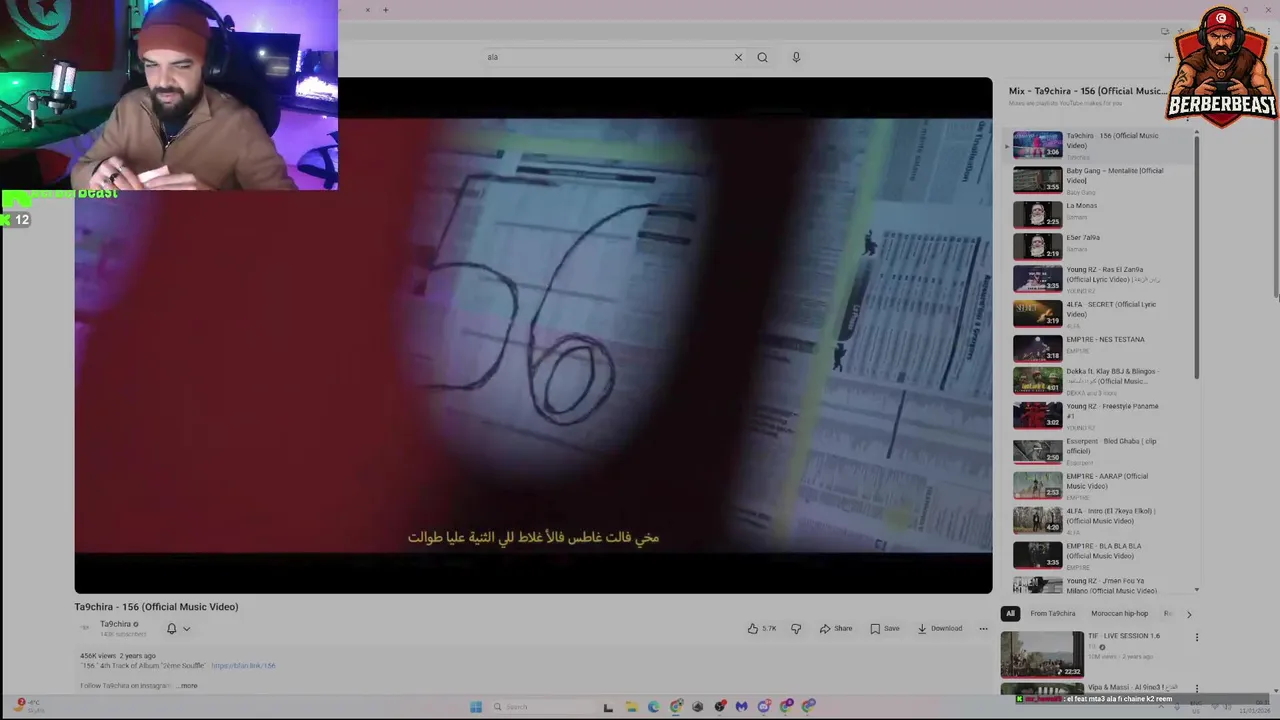The height and width of the screenshot is (720, 1280).
Task: Click the Ta9chira channel avatar
Action: pyautogui.click(x=85, y=628)
